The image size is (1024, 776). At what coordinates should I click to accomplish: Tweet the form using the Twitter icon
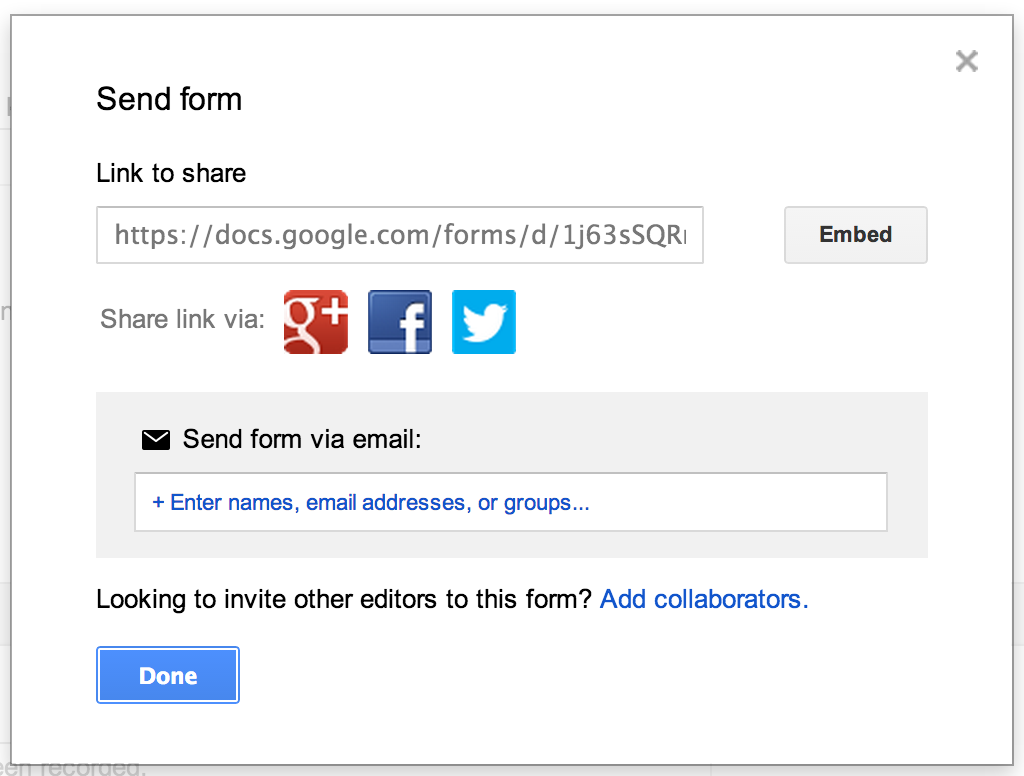[x=483, y=321]
